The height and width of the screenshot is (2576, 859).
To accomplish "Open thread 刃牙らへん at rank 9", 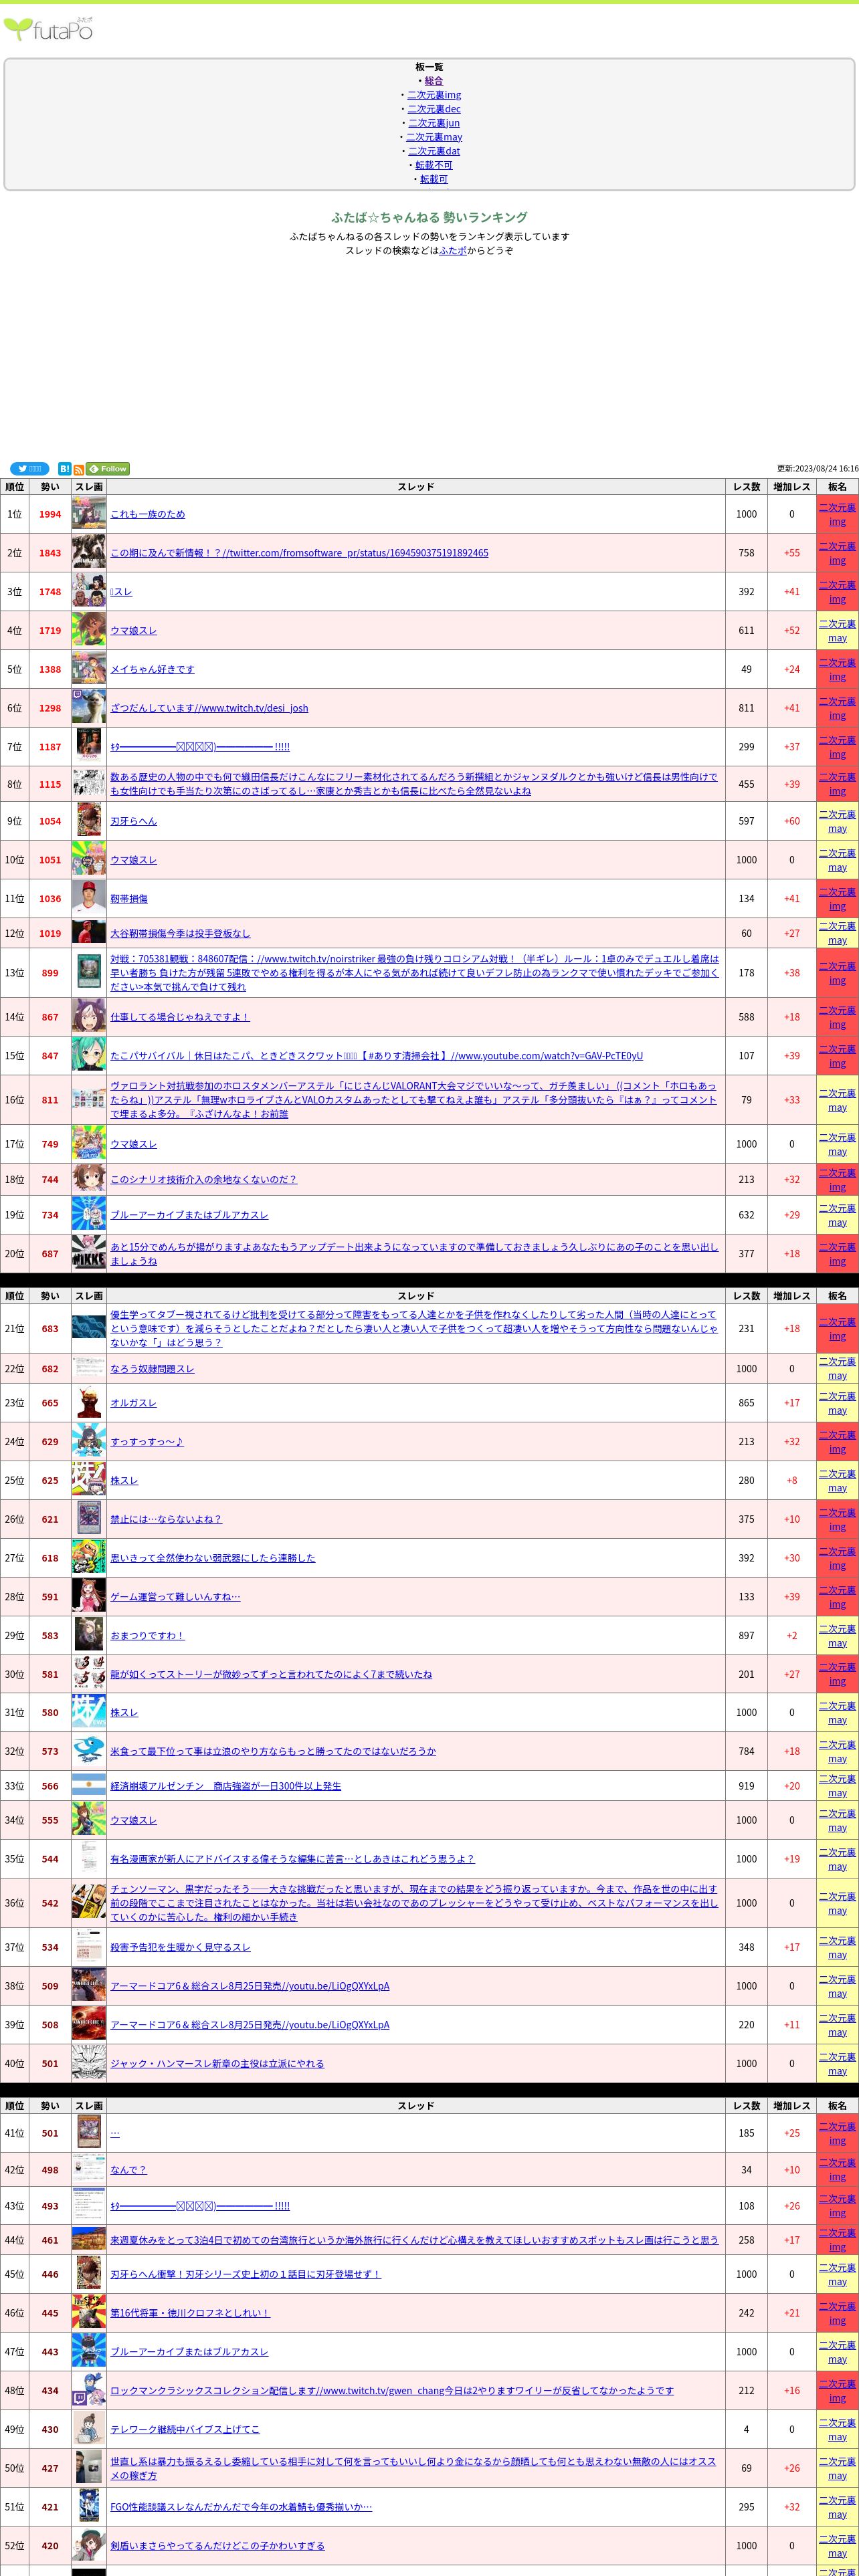I will click(133, 821).
